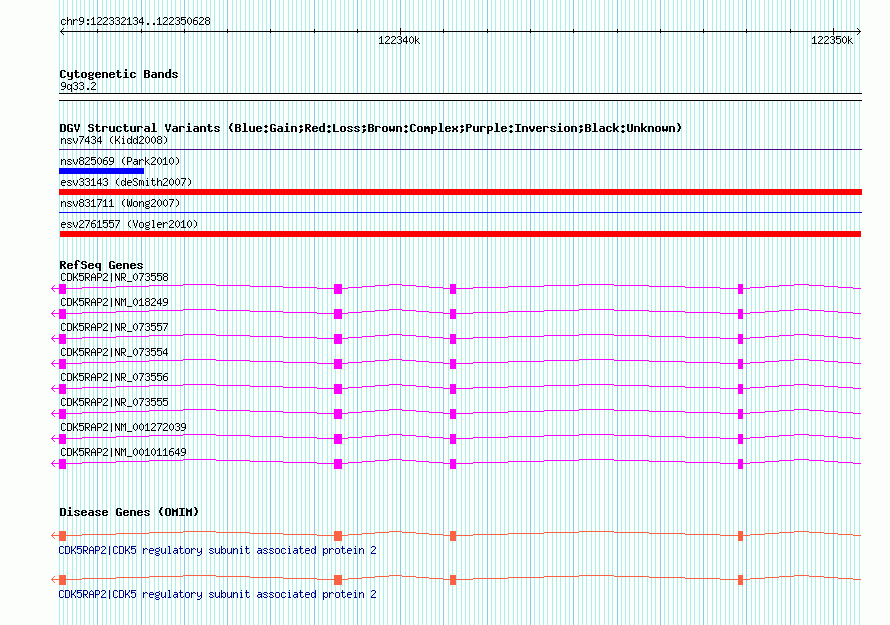Click the CDK5RAP2|NR_073557 transcript label
This screenshot has width=890, height=625.
(x=114, y=328)
